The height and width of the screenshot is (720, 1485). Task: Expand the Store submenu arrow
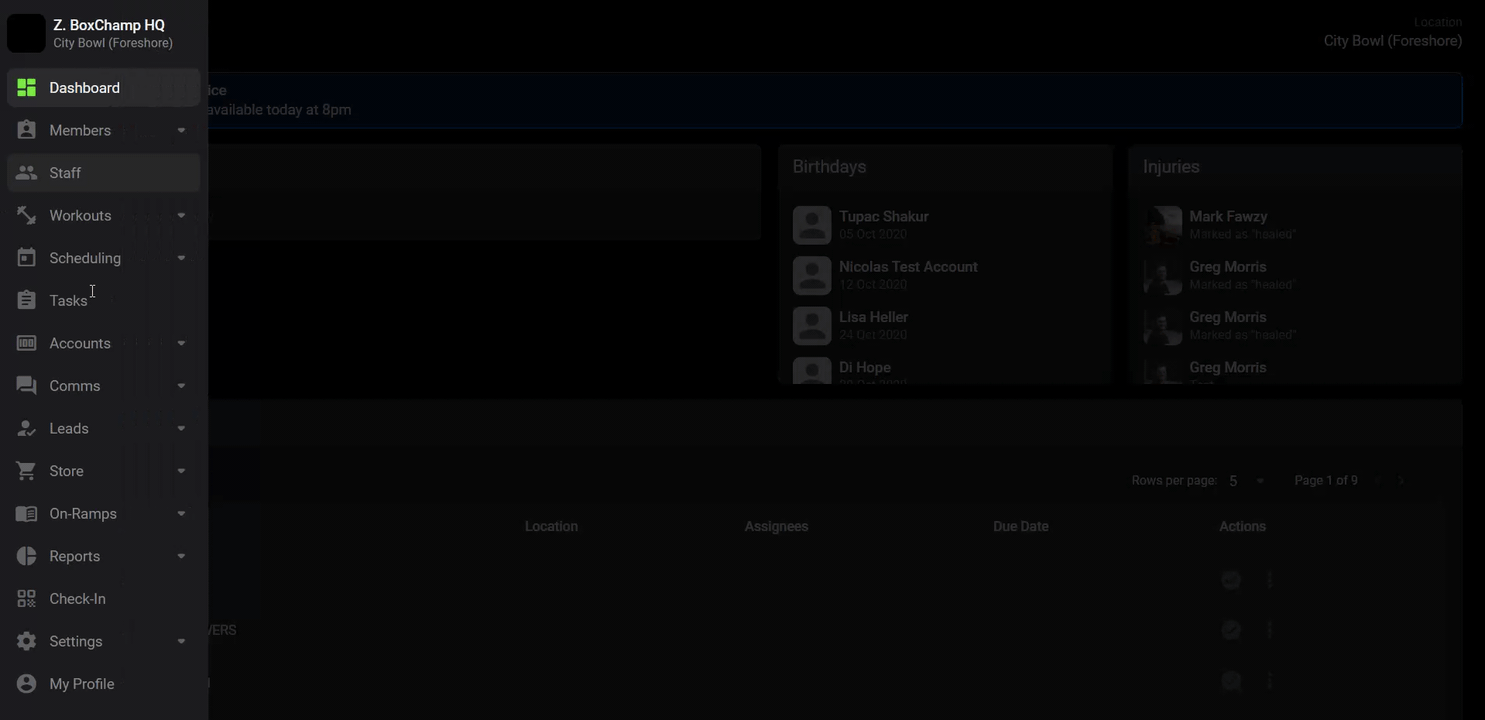point(181,471)
